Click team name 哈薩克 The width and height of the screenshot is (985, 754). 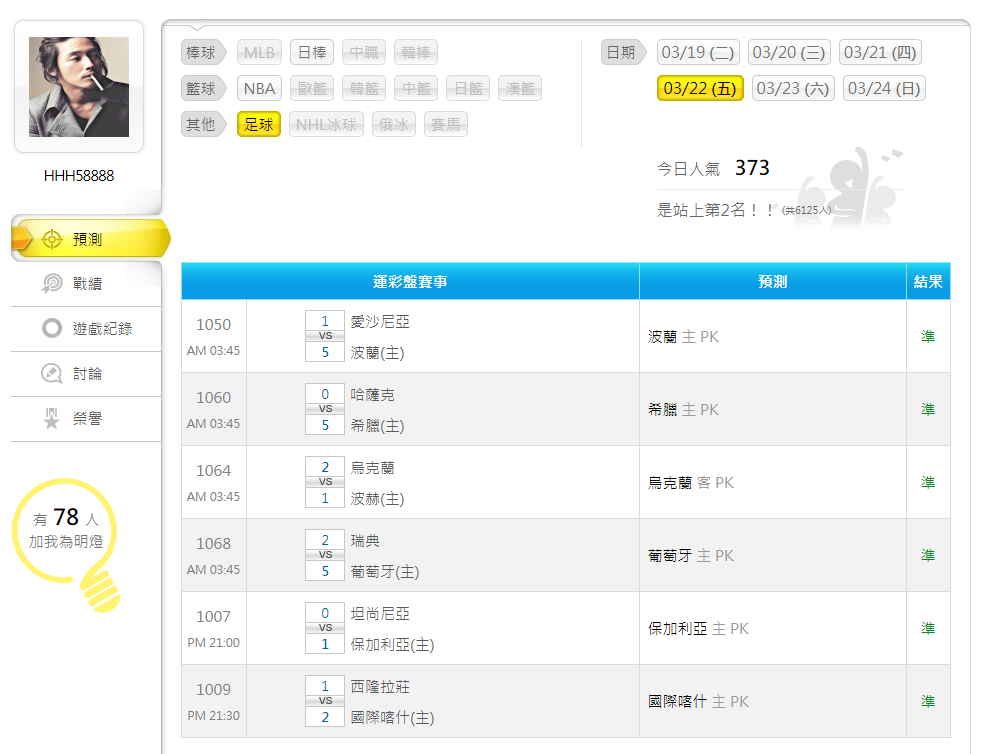373,395
